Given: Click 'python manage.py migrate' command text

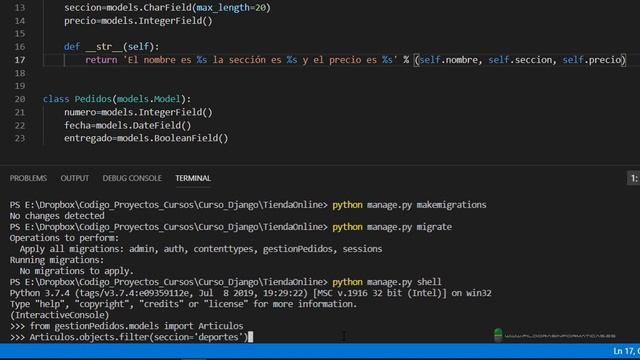Looking at the screenshot, I should tap(392, 227).
